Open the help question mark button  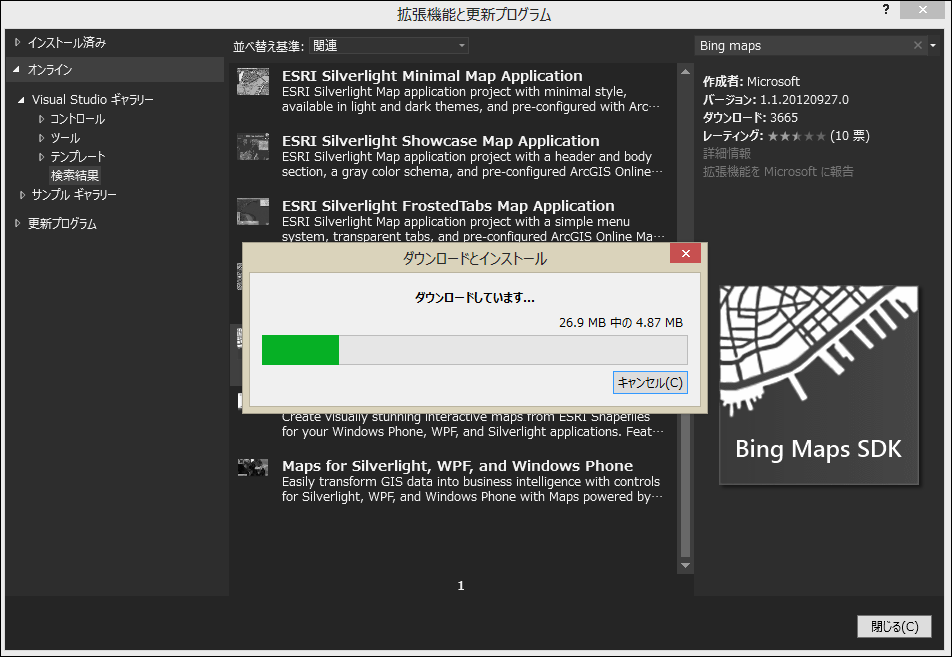(886, 10)
